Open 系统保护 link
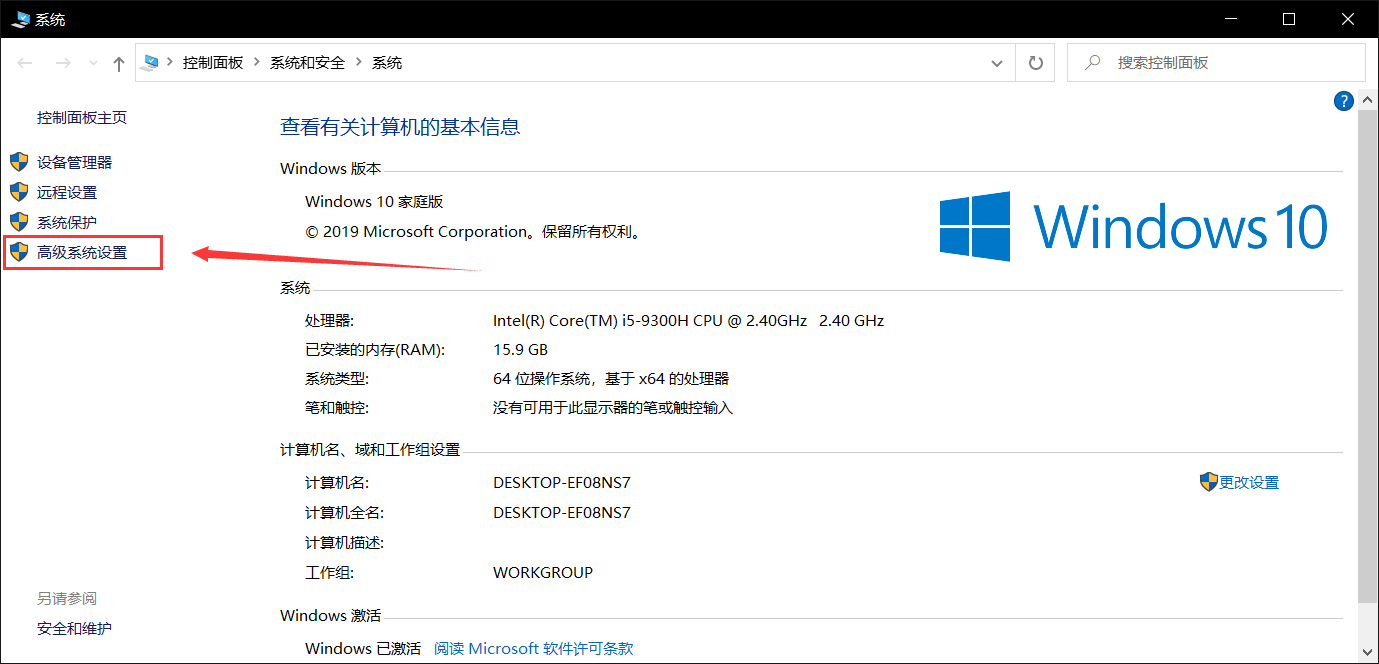Screen dimensions: 1379x664 (x=67, y=222)
